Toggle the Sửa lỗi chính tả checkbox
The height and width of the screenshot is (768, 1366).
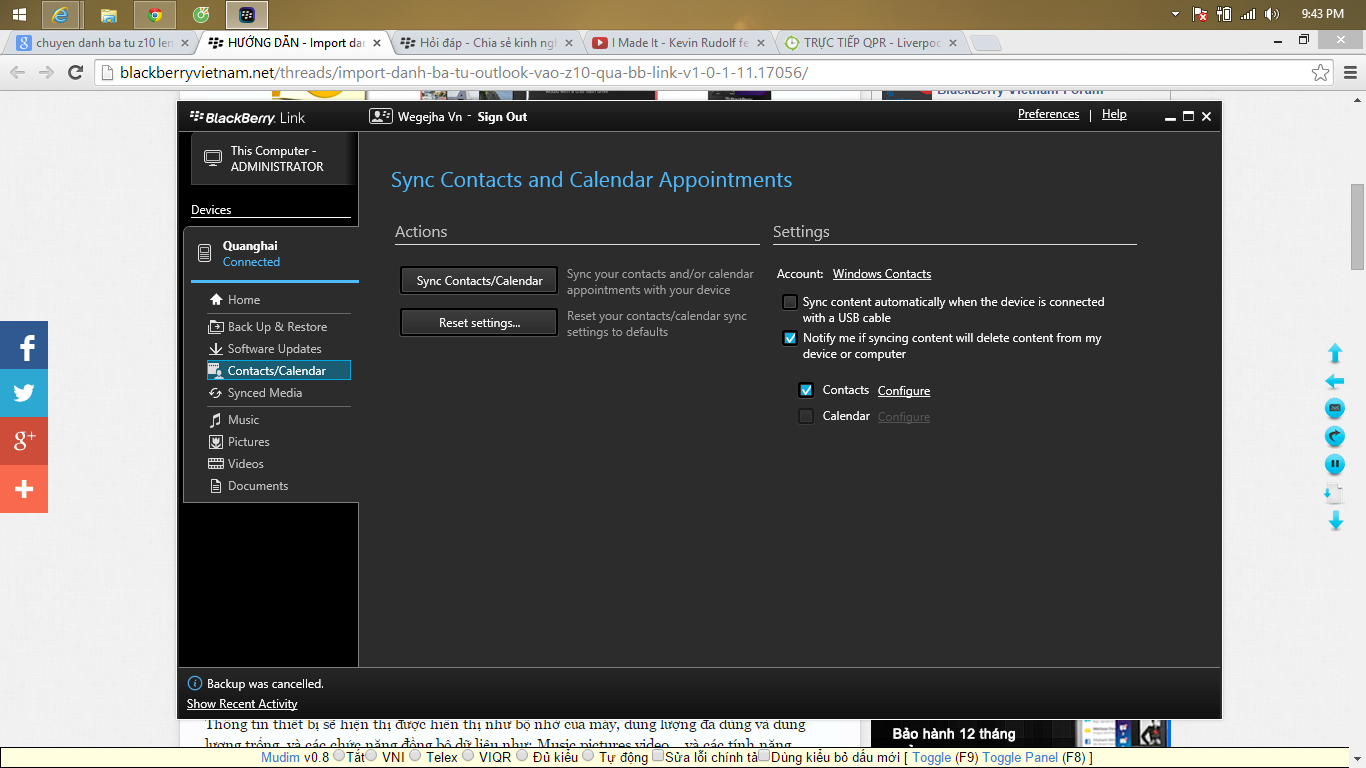click(x=658, y=756)
